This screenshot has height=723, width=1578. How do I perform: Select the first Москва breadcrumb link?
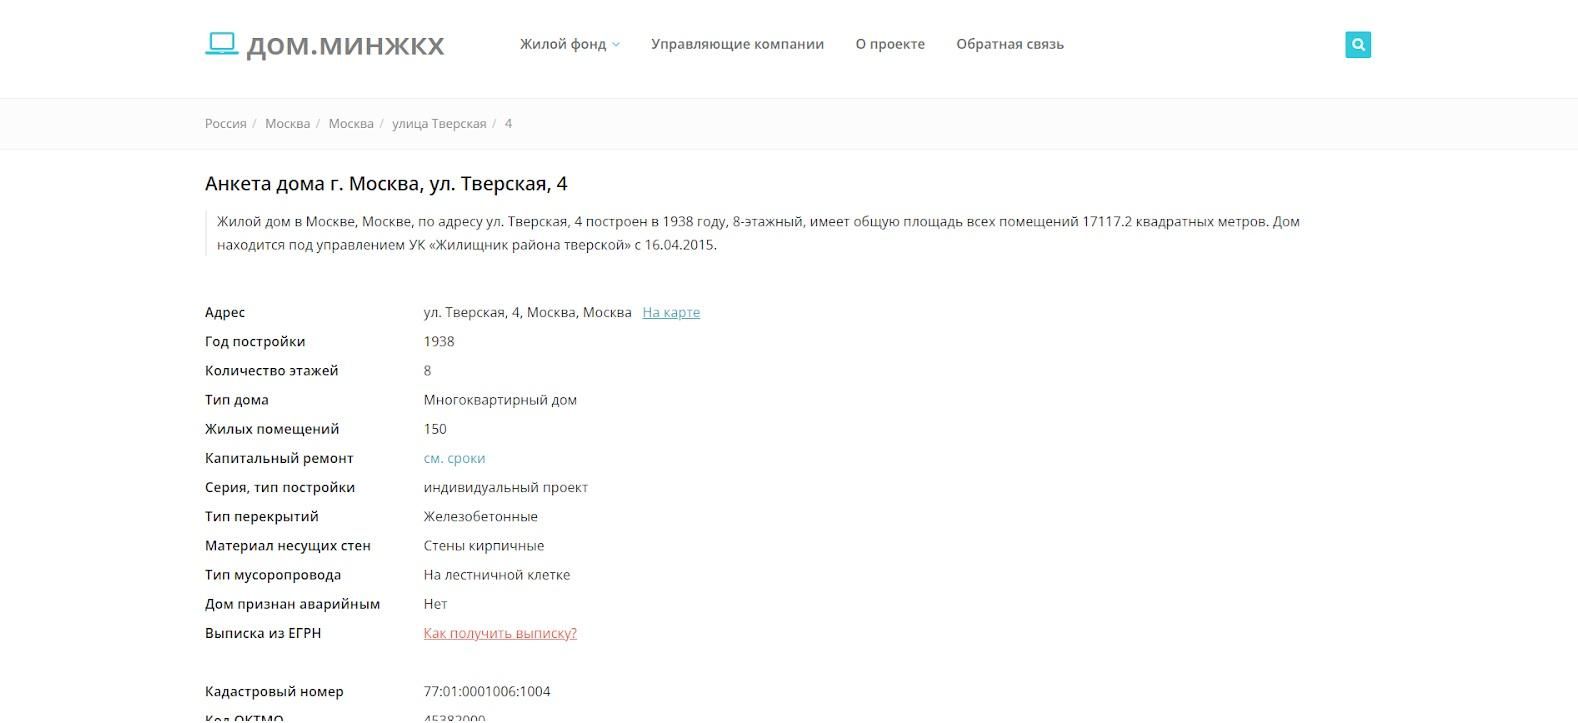click(287, 124)
